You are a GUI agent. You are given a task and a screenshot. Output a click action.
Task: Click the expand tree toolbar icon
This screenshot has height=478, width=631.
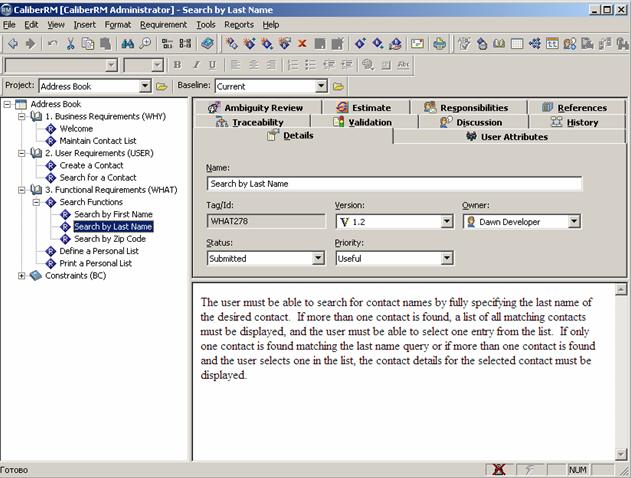tap(167, 43)
